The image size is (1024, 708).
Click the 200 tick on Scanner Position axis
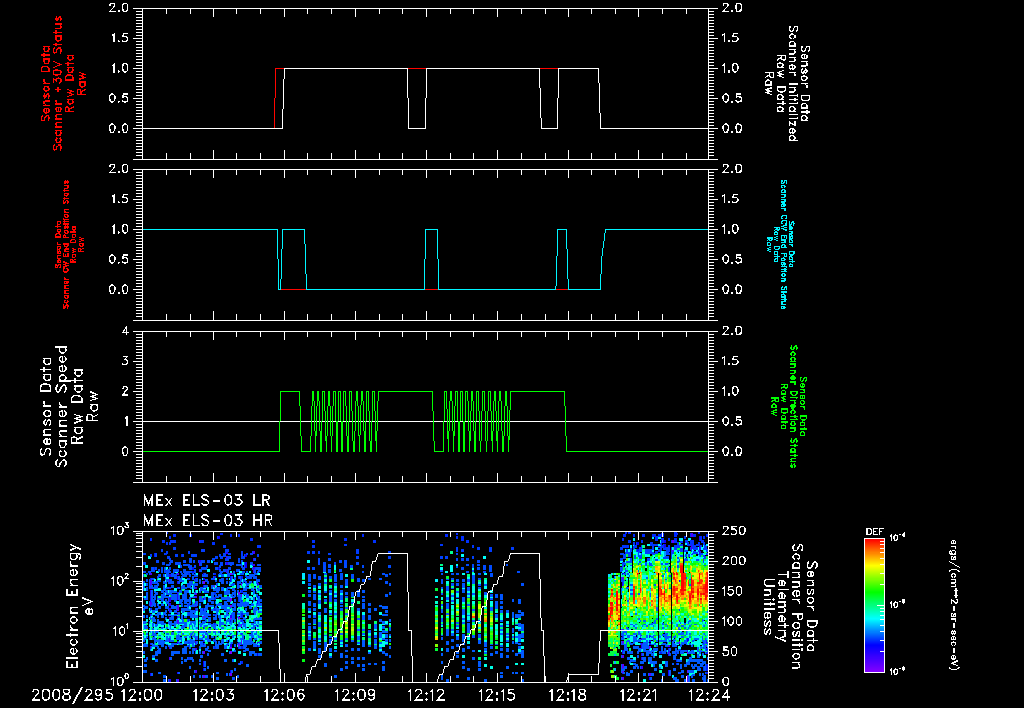pyautogui.click(x=731, y=561)
